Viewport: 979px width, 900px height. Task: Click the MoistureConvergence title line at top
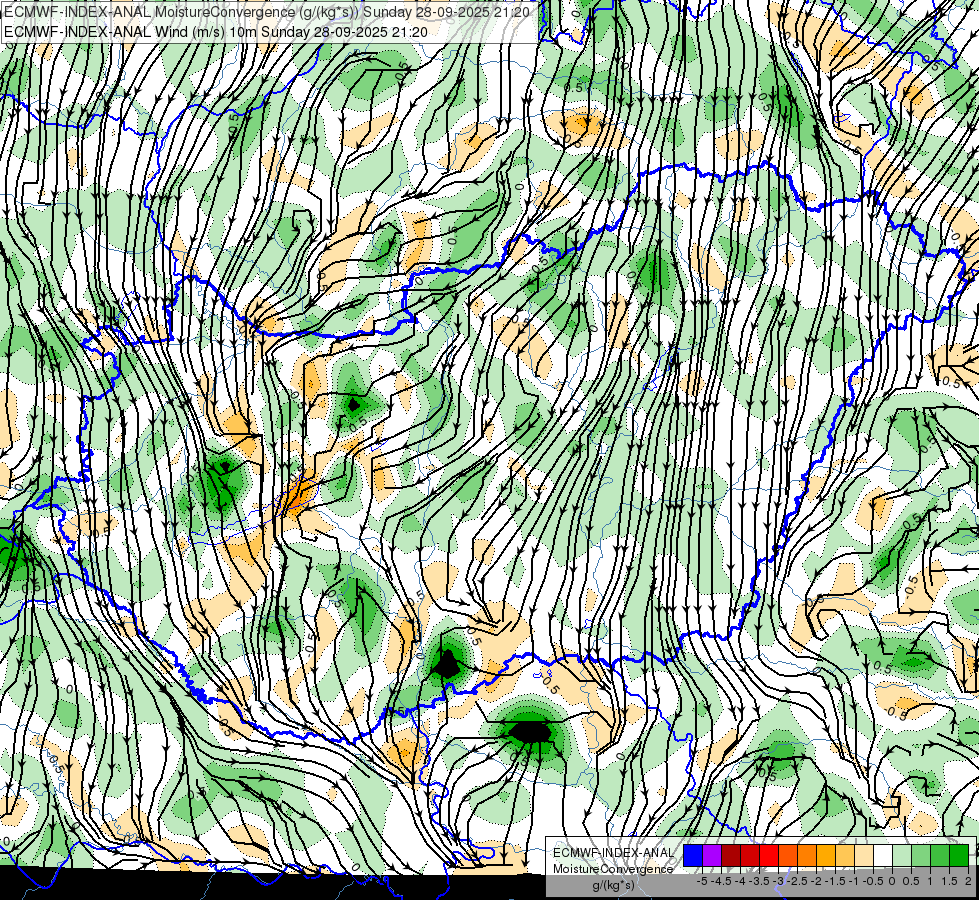pyautogui.click(x=267, y=12)
